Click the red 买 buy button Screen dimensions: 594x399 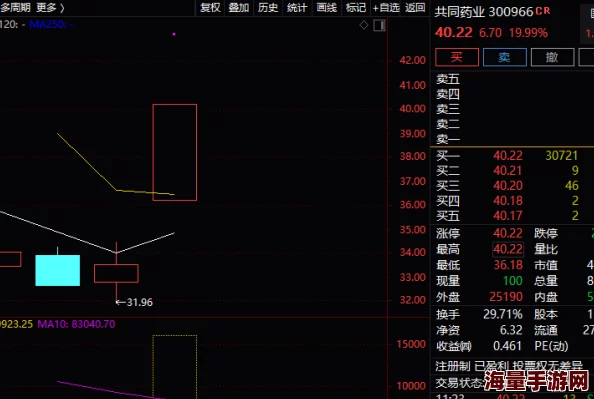pyautogui.click(x=457, y=57)
